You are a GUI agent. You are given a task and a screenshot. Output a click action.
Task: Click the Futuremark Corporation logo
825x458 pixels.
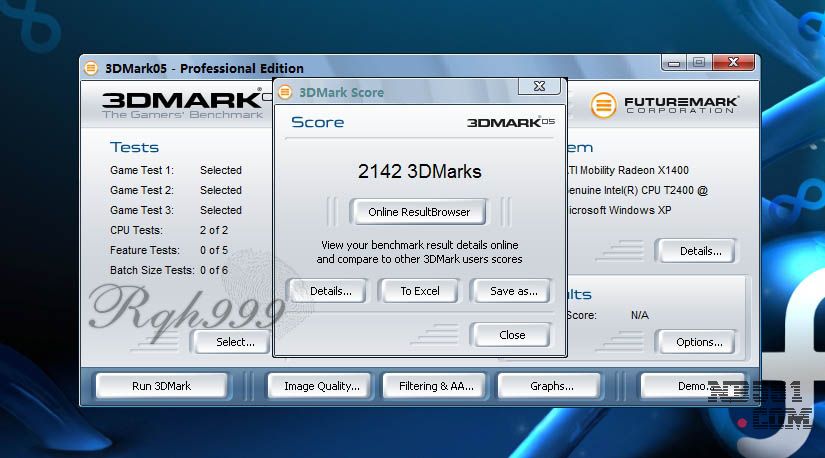pyautogui.click(x=665, y=104)
